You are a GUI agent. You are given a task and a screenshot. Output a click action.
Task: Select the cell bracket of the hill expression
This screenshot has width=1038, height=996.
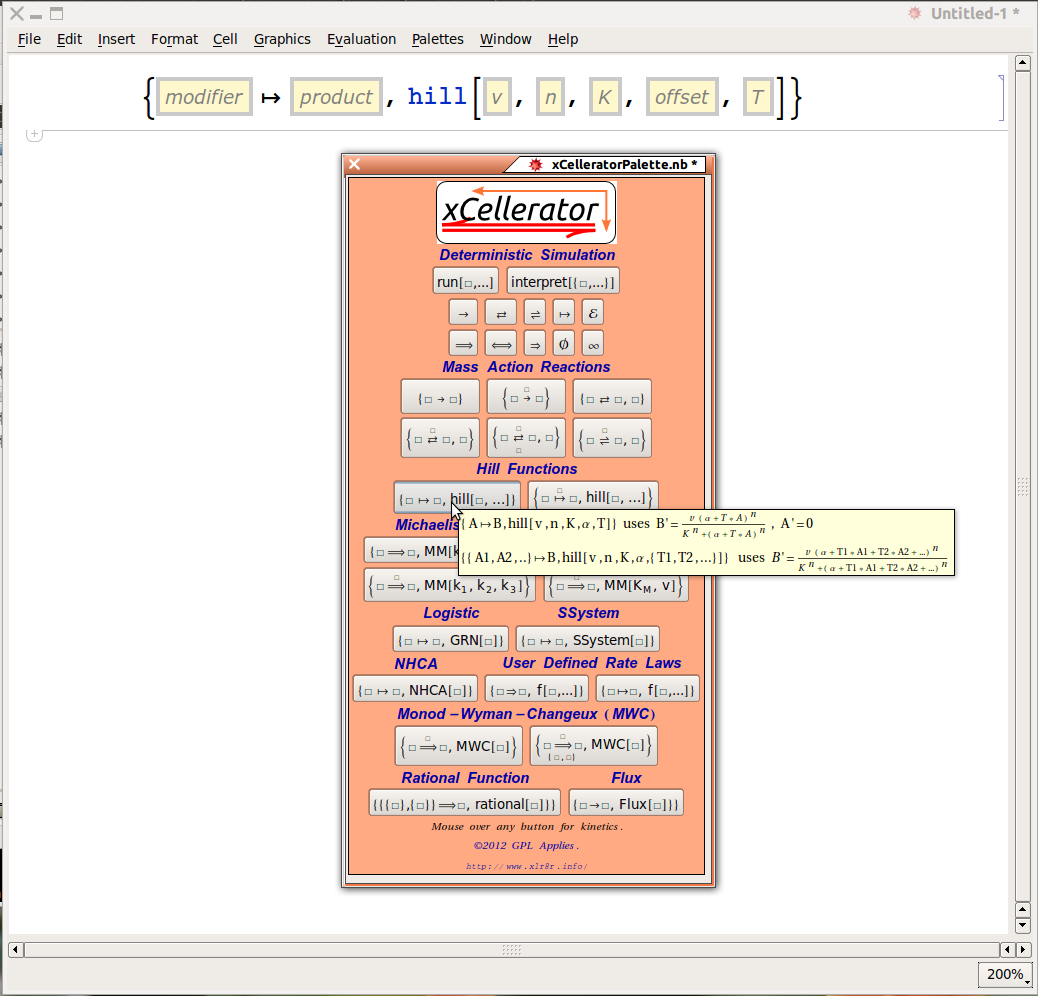pyautogui.click(x=1001, y=98)
